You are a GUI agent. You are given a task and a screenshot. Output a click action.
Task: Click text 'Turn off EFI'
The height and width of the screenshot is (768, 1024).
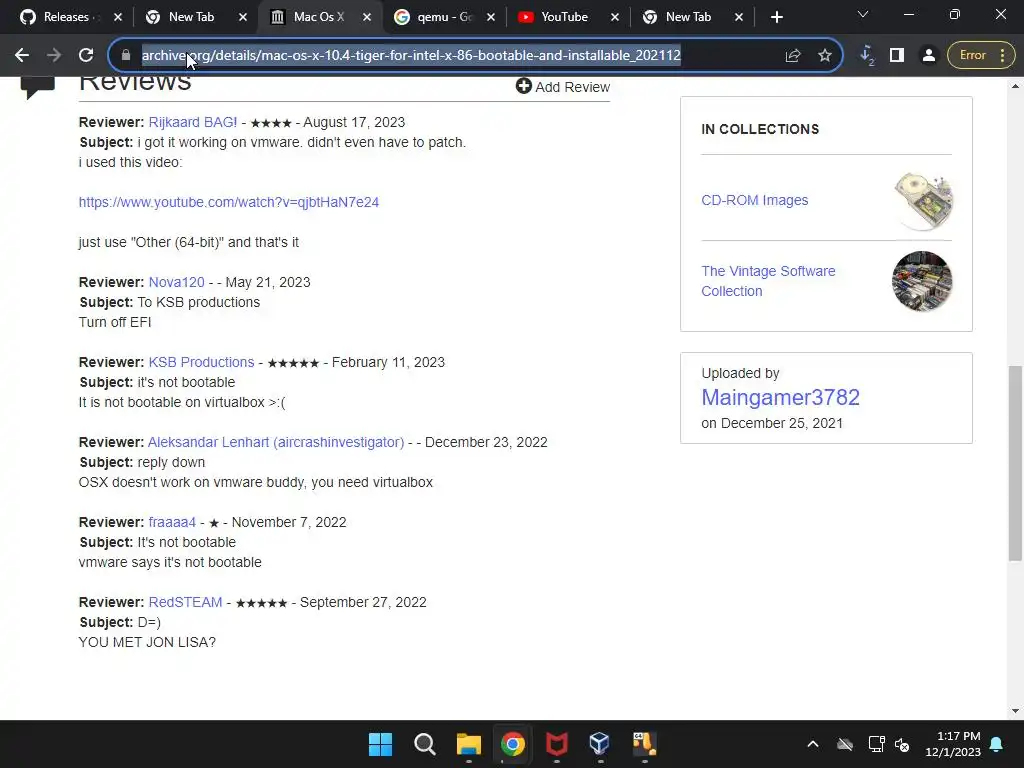click(x=115, y=322)
